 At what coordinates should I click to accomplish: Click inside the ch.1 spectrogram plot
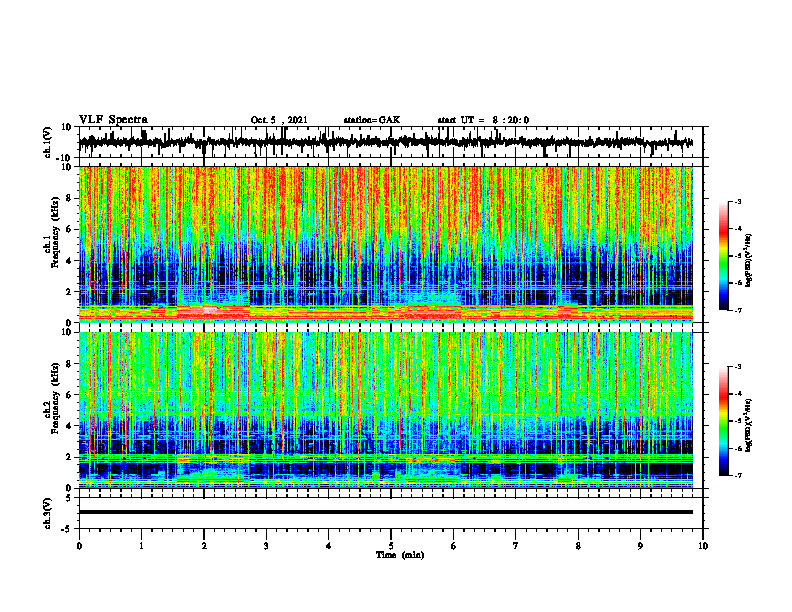(385, 244)
